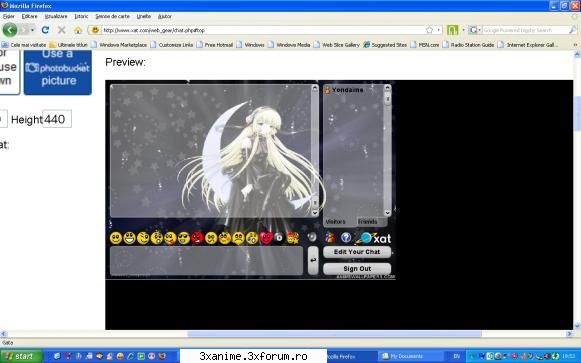This screenshot has height=363, width=581.
Task: Click the visitor list scroll-up arrow
Action: [x=388, y=88]
